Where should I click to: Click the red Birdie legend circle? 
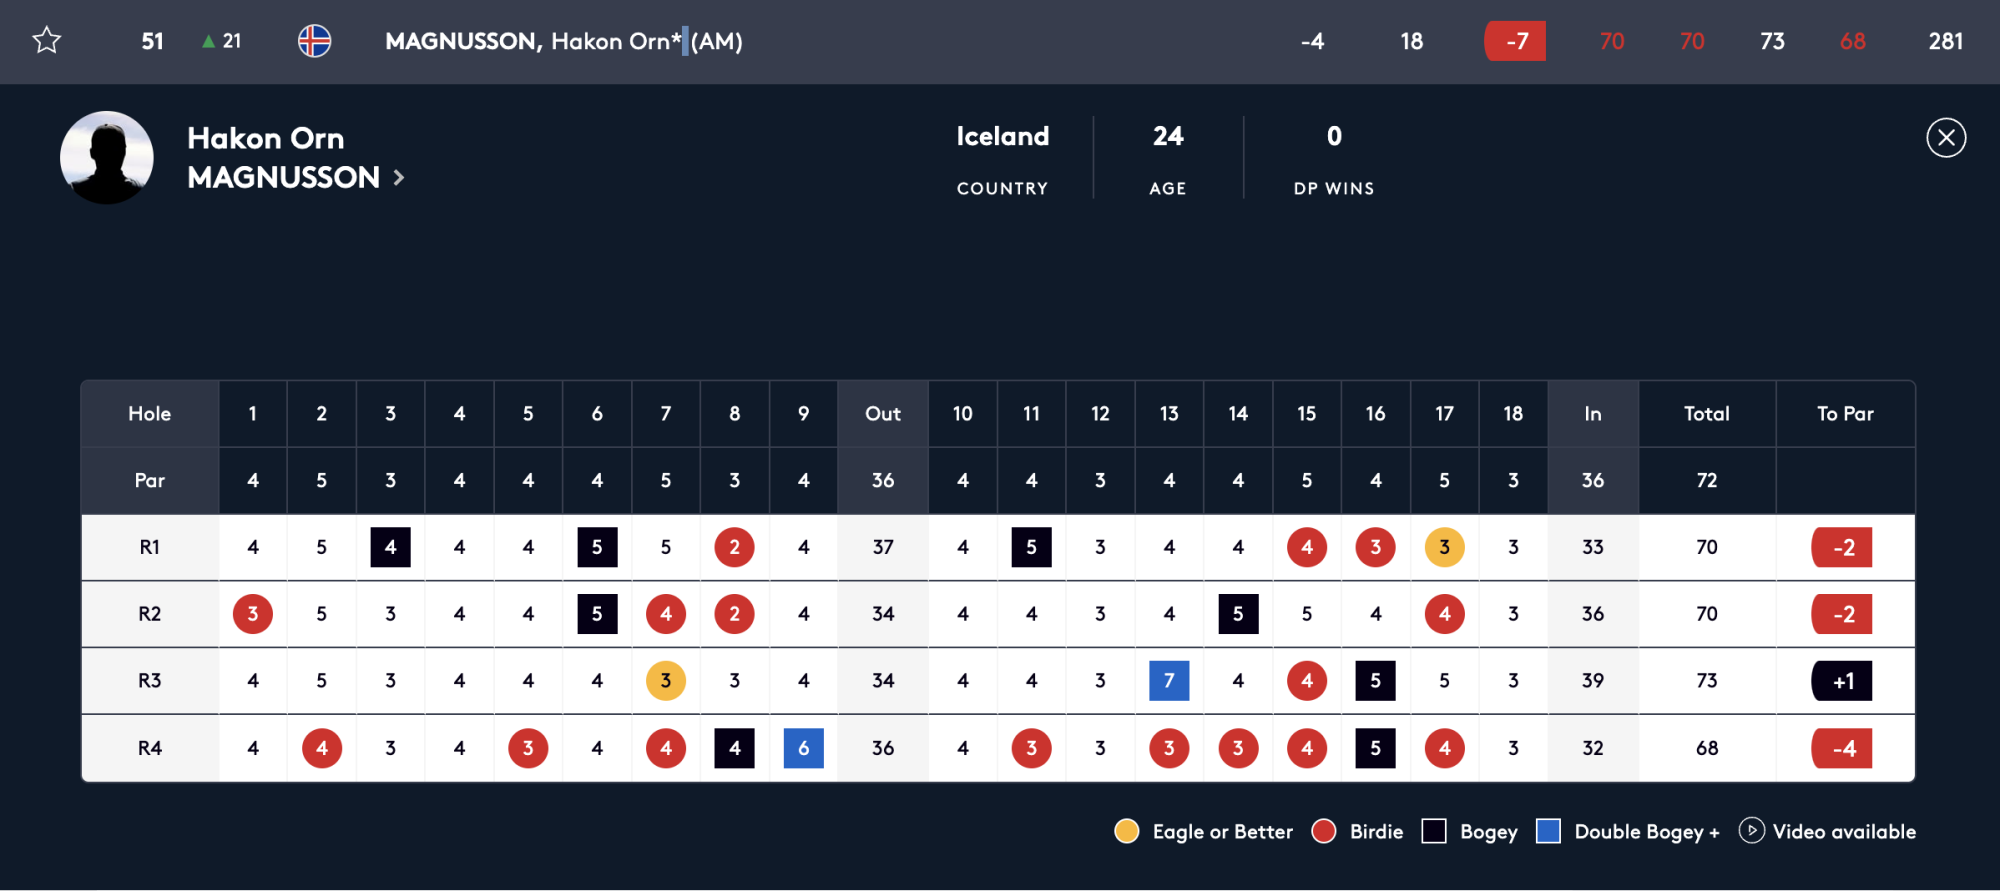pos(1324,831)
